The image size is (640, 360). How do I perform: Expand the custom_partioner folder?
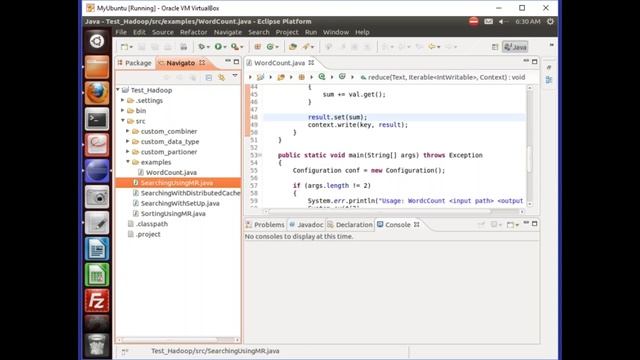click(128, 151)
